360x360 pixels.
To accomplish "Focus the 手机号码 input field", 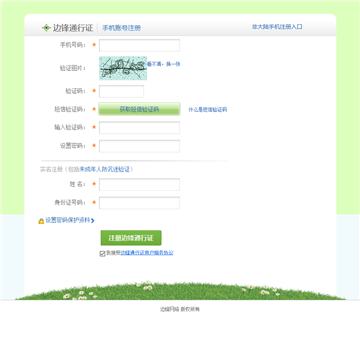I will pos(139,45).
